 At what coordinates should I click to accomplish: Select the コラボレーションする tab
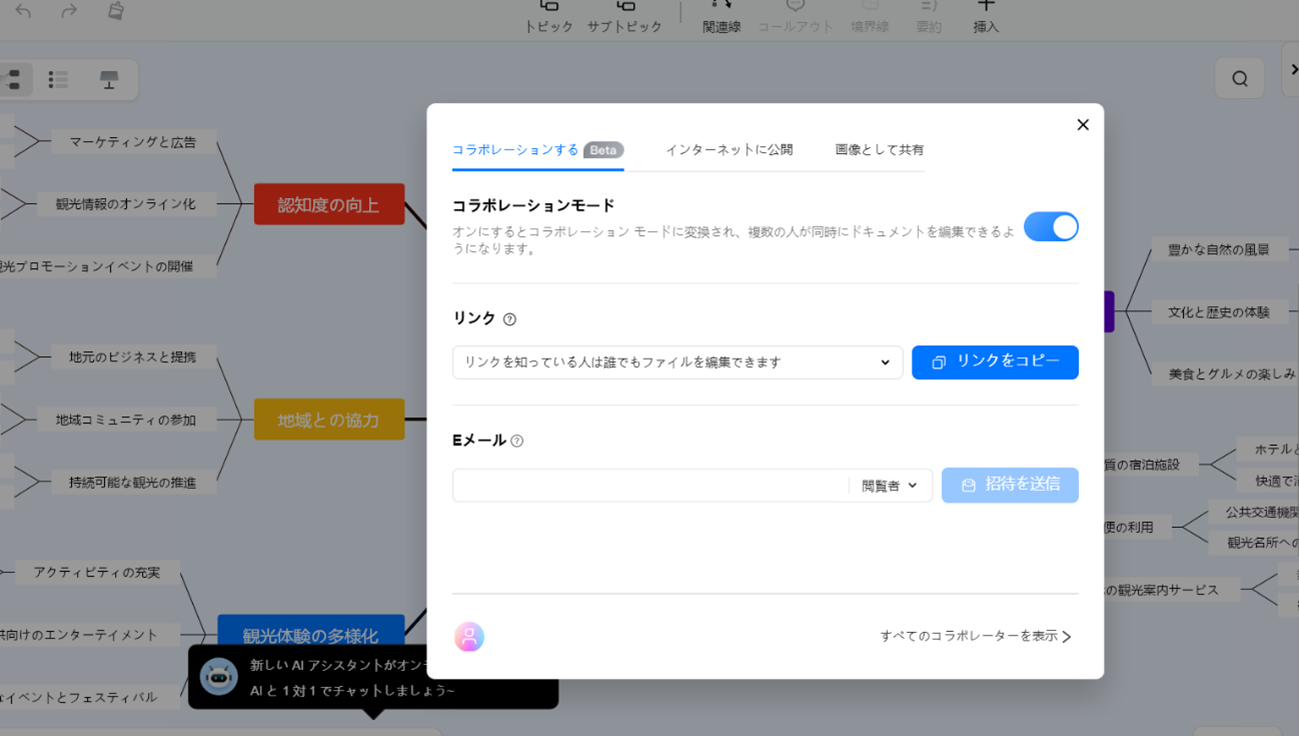pyautogui.click(x=538, y=150)
